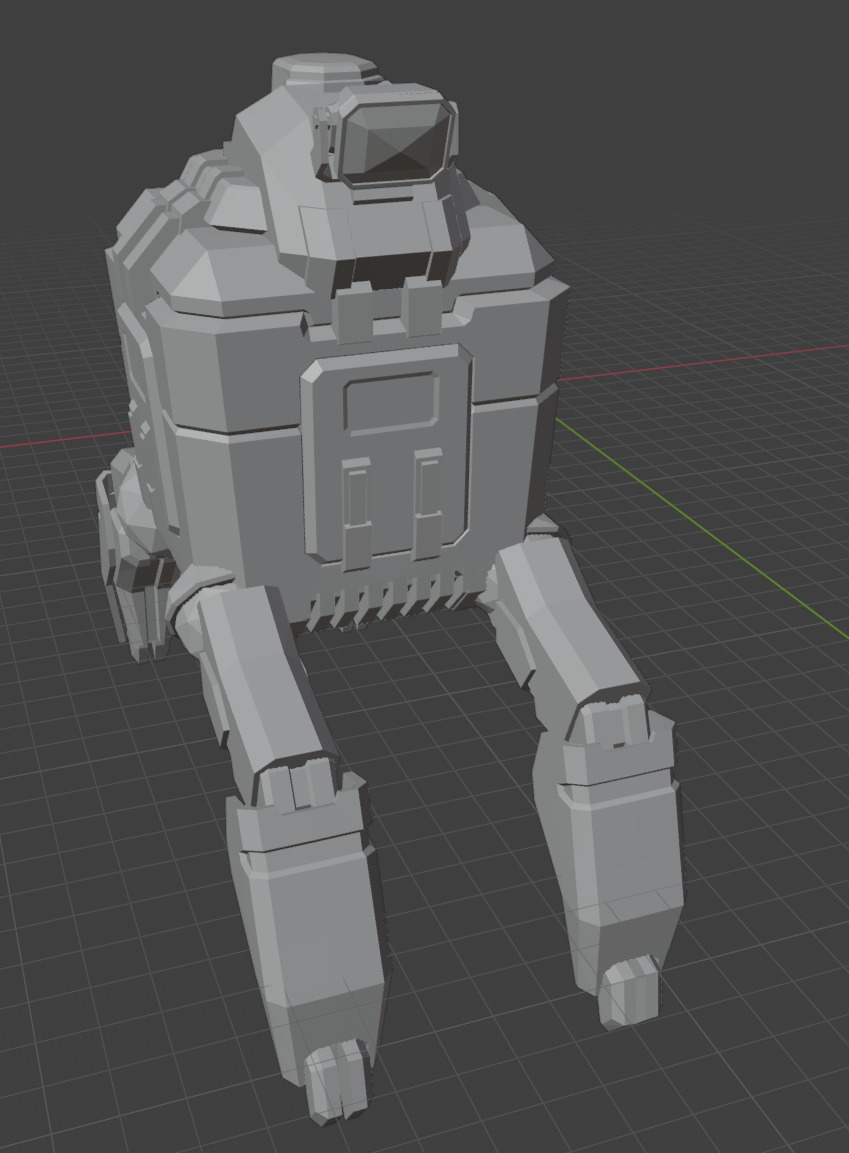This screenshot has width=849, height=1153.
Task: Click the green Y axis line
Action: 702,528
